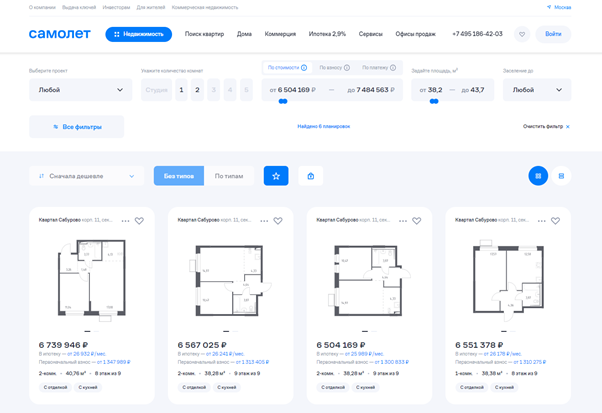This screenshot has height=413, width=602.
Task: Open 'Все фильтры' button
Action: [x=77, y=127]
